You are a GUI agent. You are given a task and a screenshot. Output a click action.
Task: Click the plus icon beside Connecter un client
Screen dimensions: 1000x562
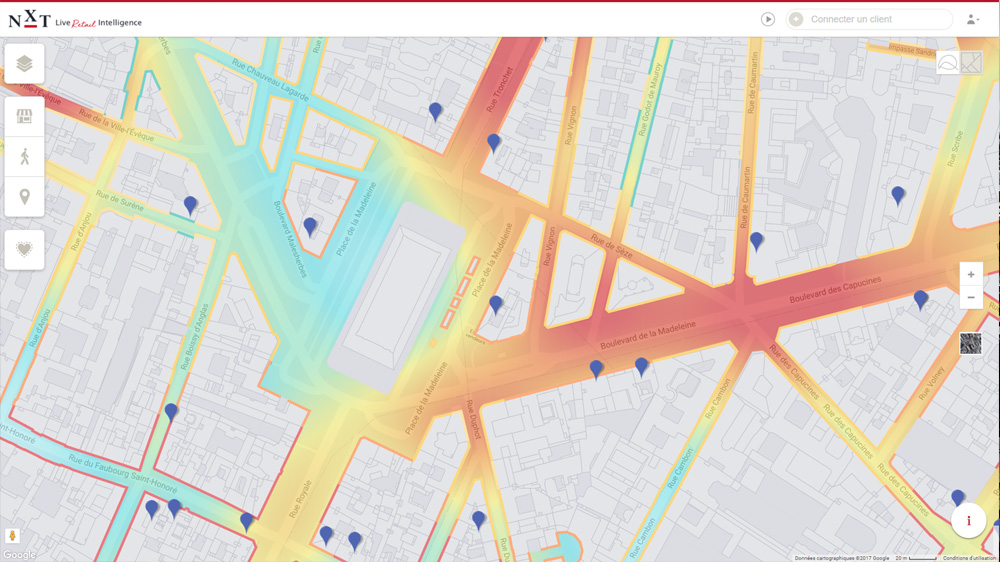pos(796,19)
